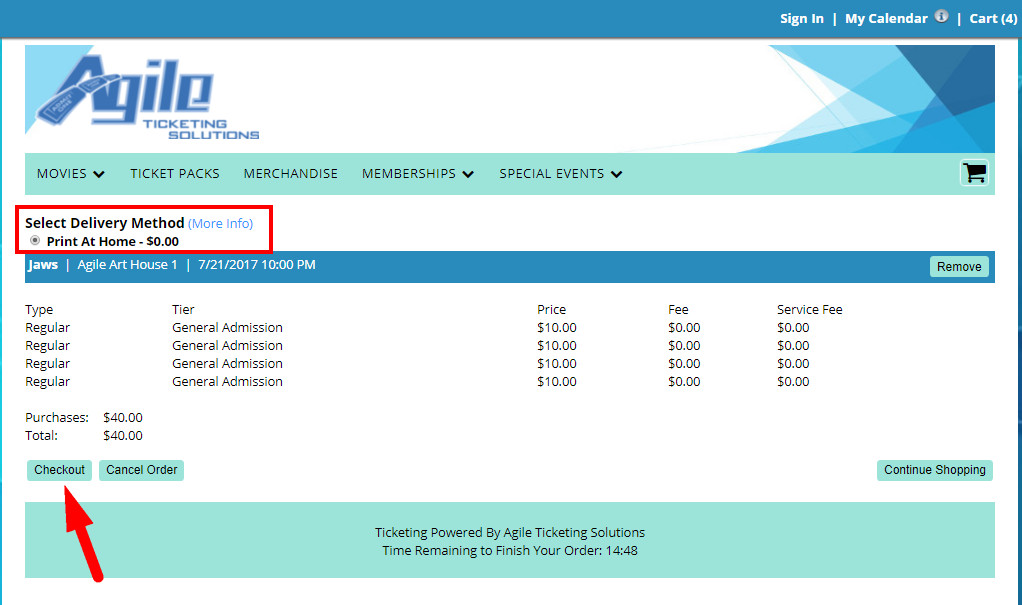Open the Special Events menu label
Image resolution: width=1022 pixels, height=605 pixels.
551,173
